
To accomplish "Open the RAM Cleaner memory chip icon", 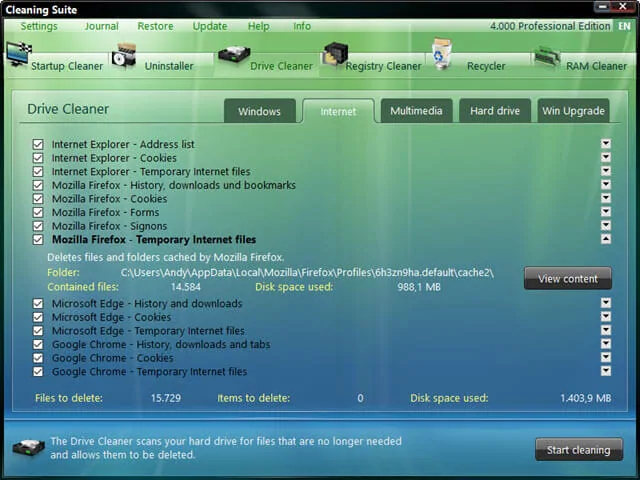I will pyautogui.click(x=547, y=56).
